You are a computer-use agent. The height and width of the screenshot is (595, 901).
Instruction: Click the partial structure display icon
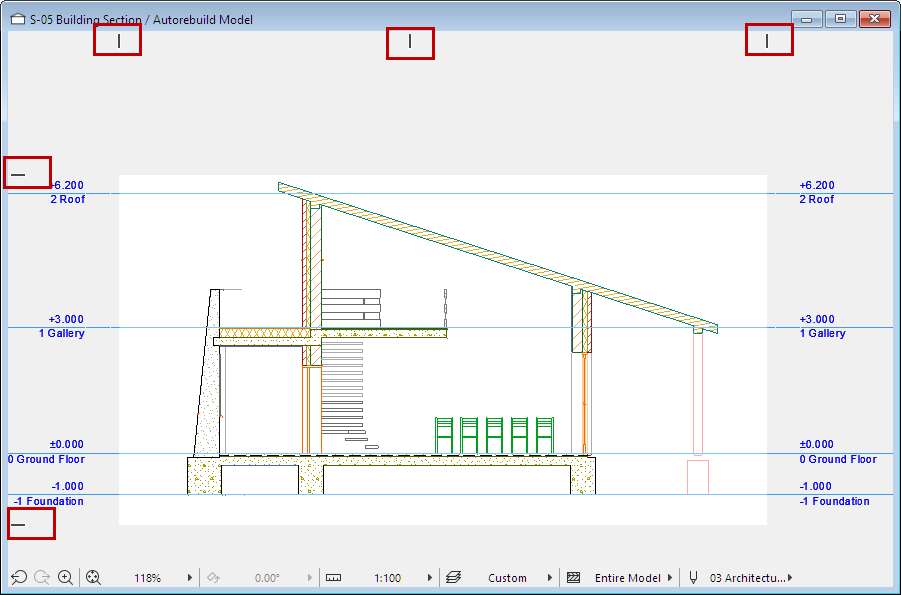573,578
